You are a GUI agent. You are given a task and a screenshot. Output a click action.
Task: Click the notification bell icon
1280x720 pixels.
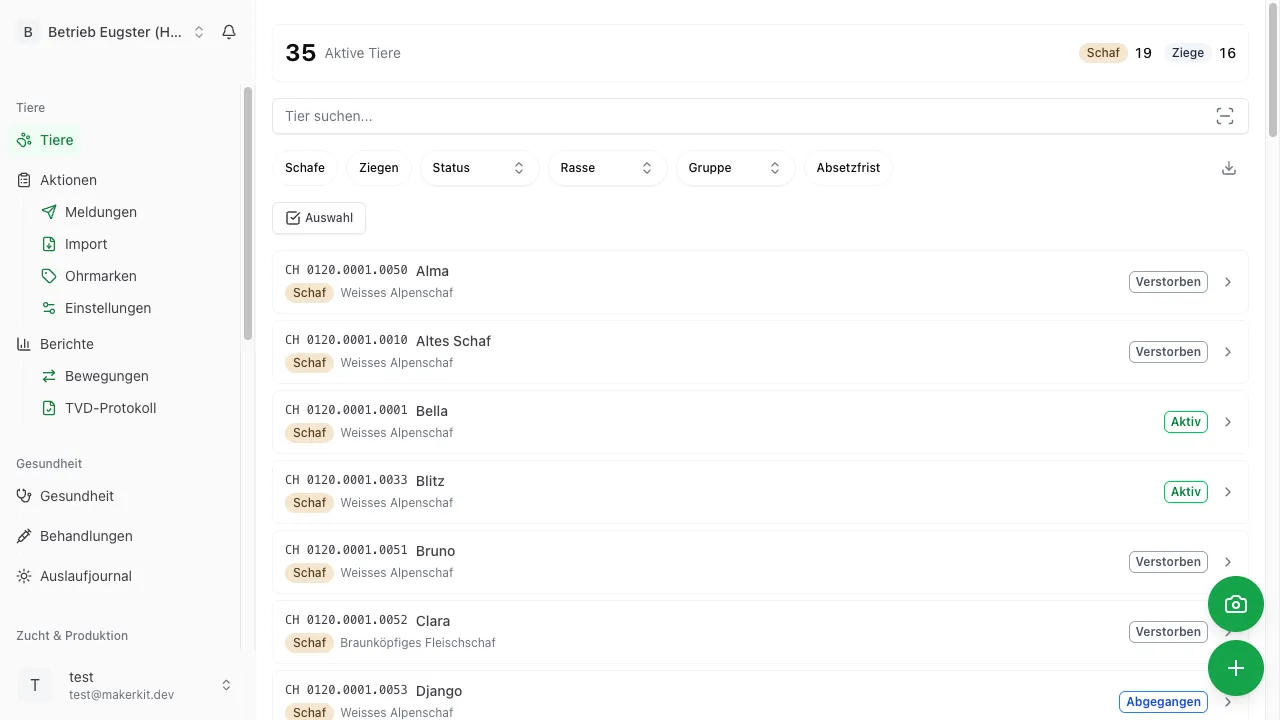click(229, 32)
